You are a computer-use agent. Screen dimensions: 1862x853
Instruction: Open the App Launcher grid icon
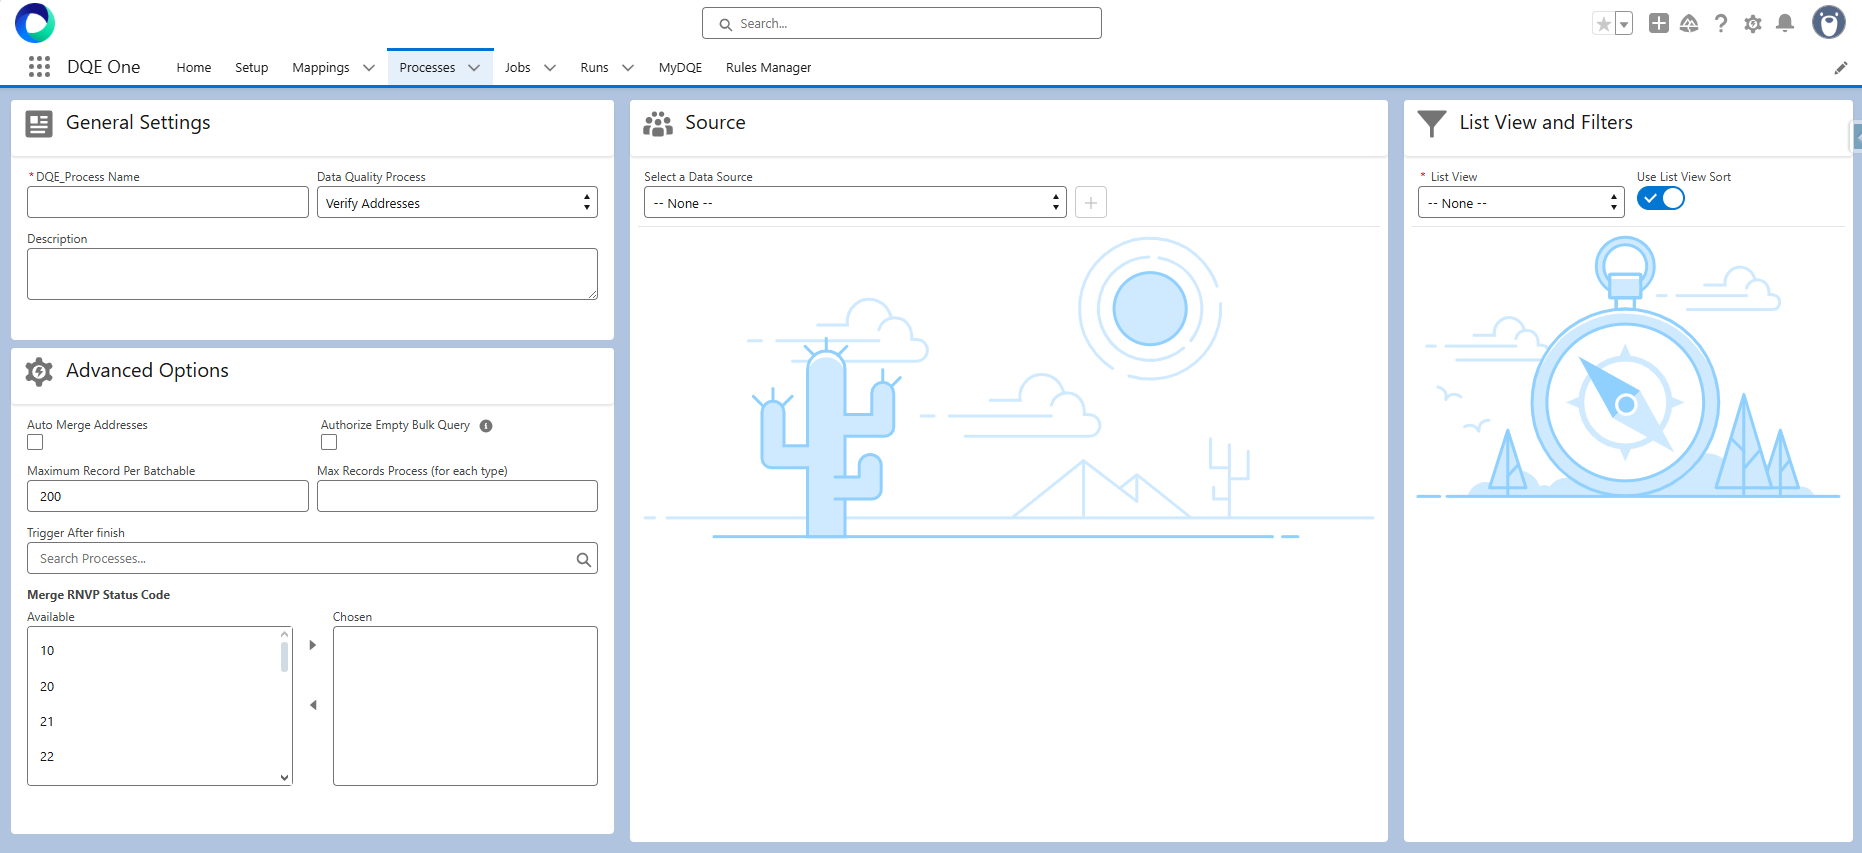(39, 67)
